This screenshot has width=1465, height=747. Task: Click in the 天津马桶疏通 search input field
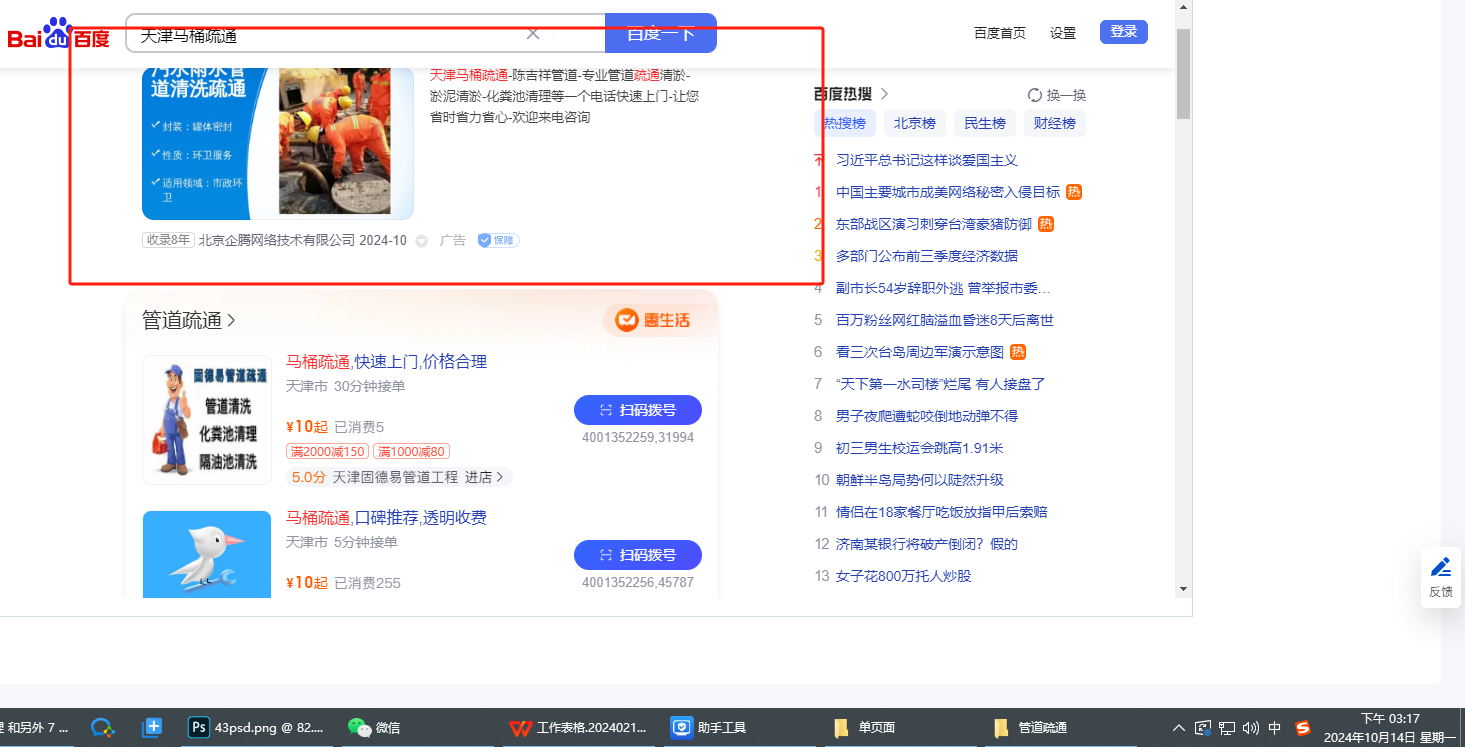point(330,36)
